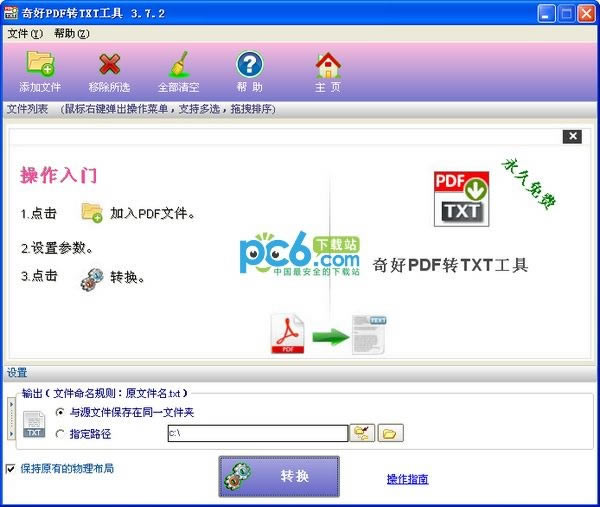Click the 永久免费 green text

click(529, 184)
